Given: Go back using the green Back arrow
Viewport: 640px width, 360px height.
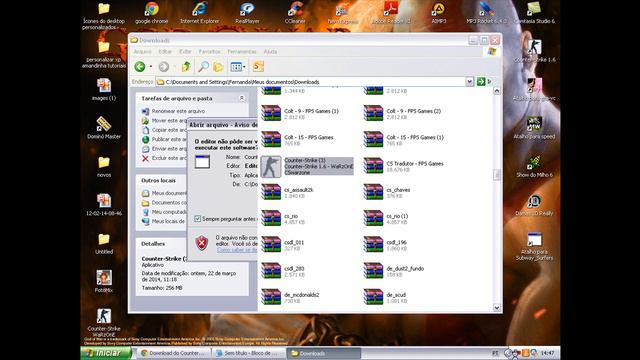Looking at the screenshot, I should click(x=140, y=67).
